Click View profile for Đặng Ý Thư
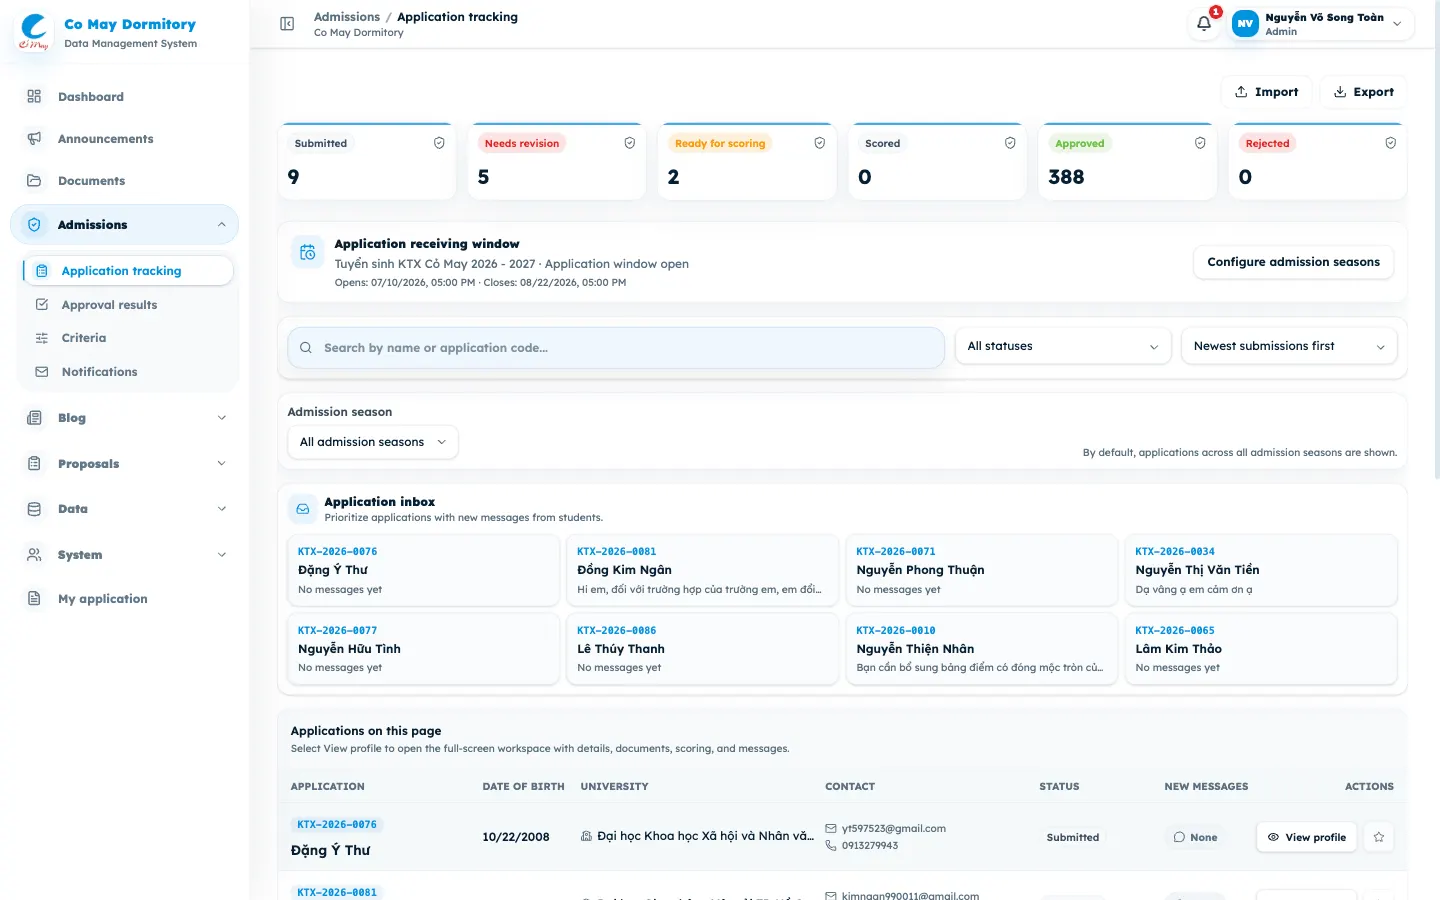This screenshot has height=900, width=1440. pyautogui.click(x=1306, y=837)
